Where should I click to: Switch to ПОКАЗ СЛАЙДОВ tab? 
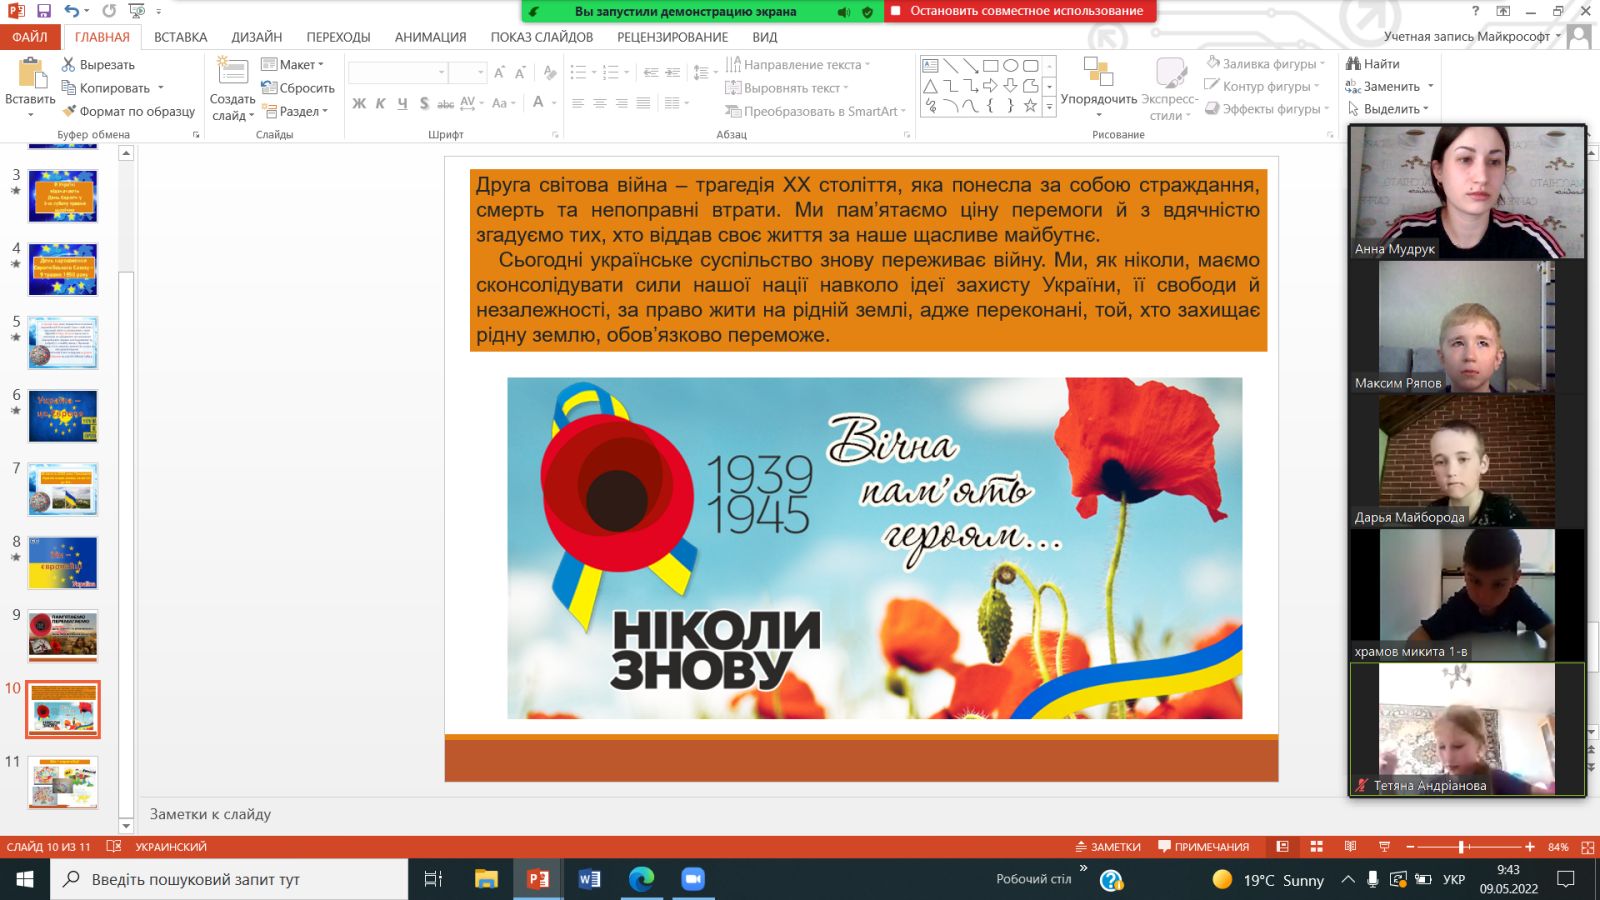pyautogui.click(x=542, y=37)
